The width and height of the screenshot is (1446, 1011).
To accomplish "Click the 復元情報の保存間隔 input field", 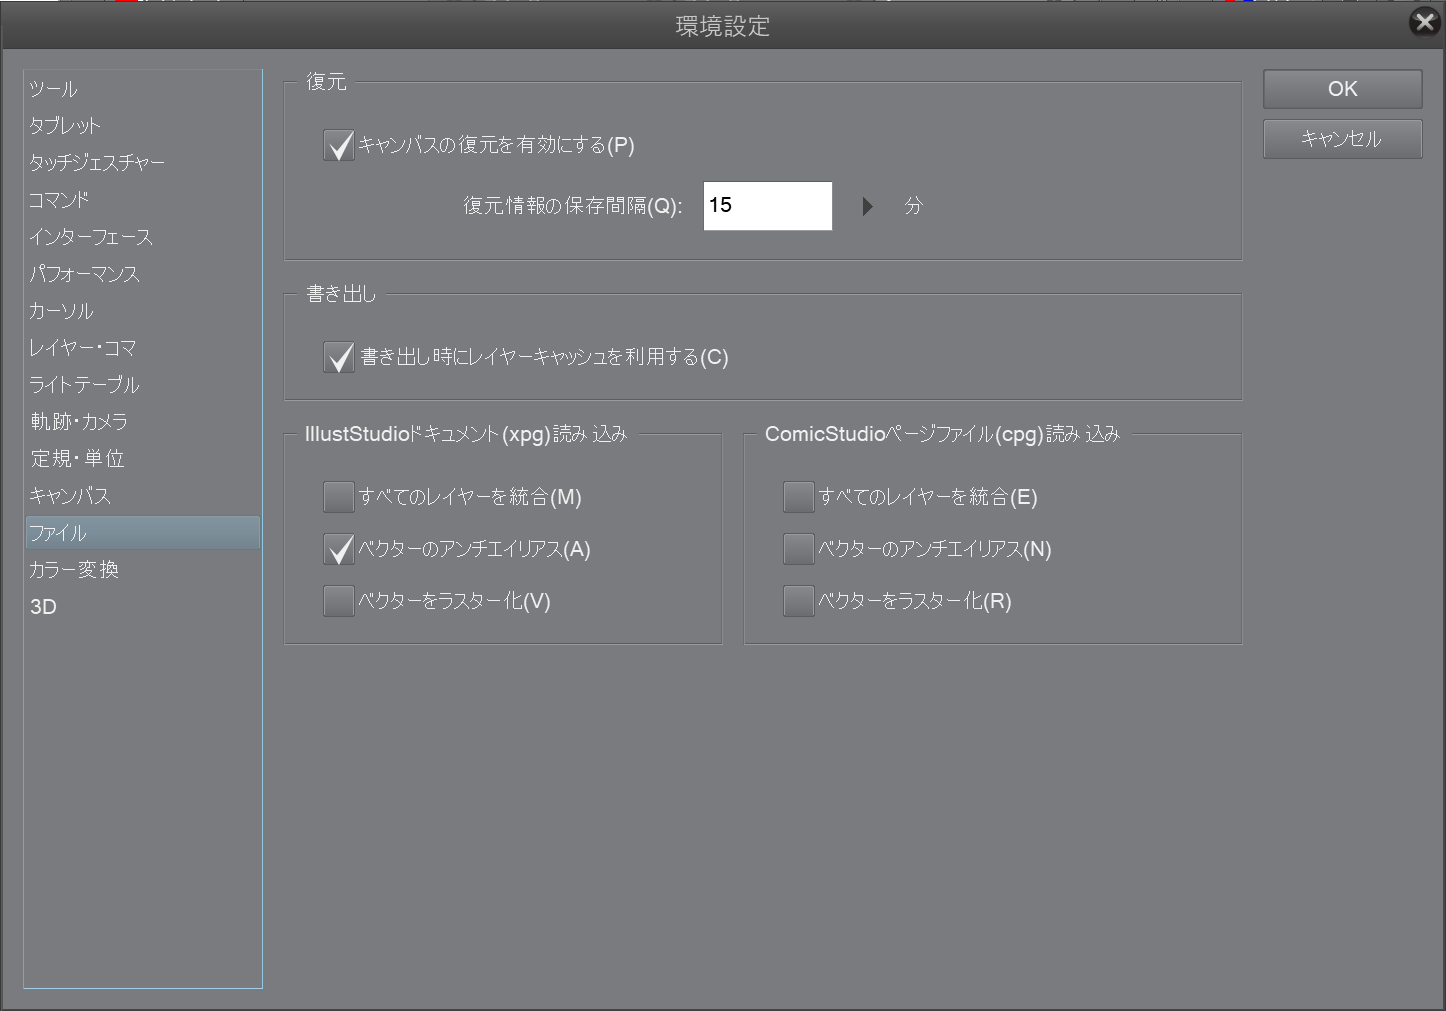I will pos(768,206).
